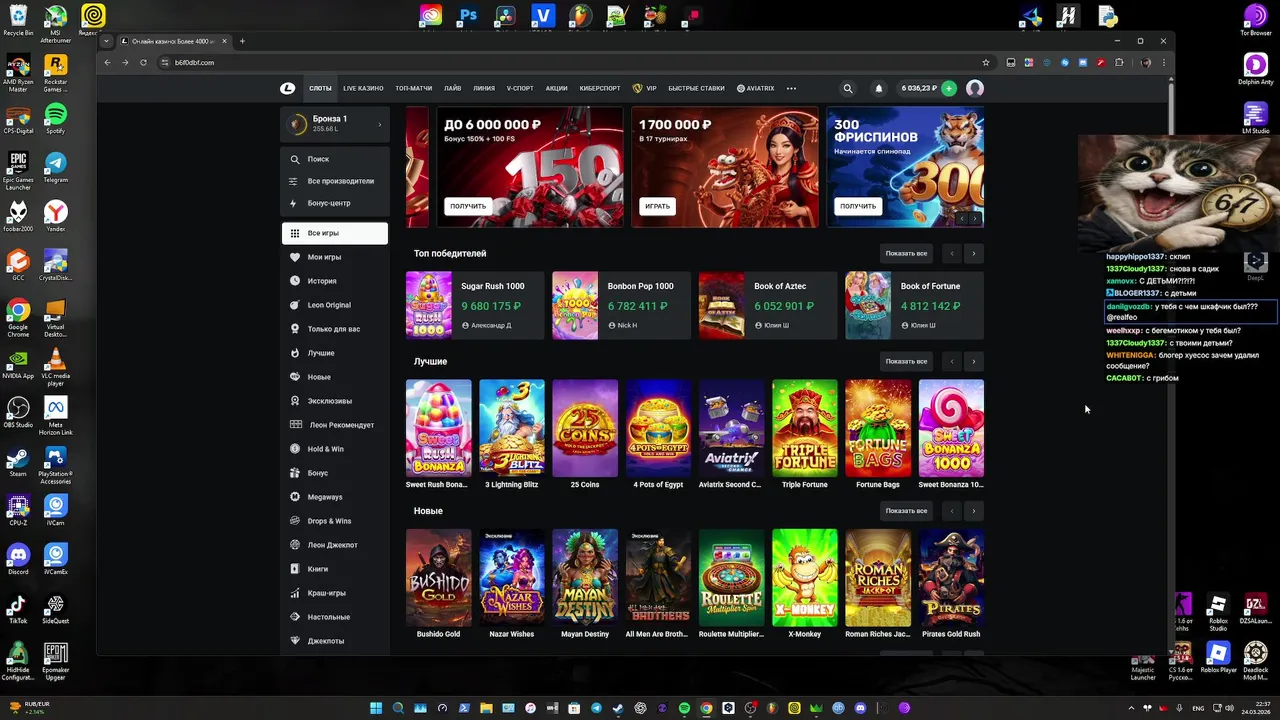The image size is (1280, 720).
Task: Click Показать все for Новые
Action: tap(906, 511)
